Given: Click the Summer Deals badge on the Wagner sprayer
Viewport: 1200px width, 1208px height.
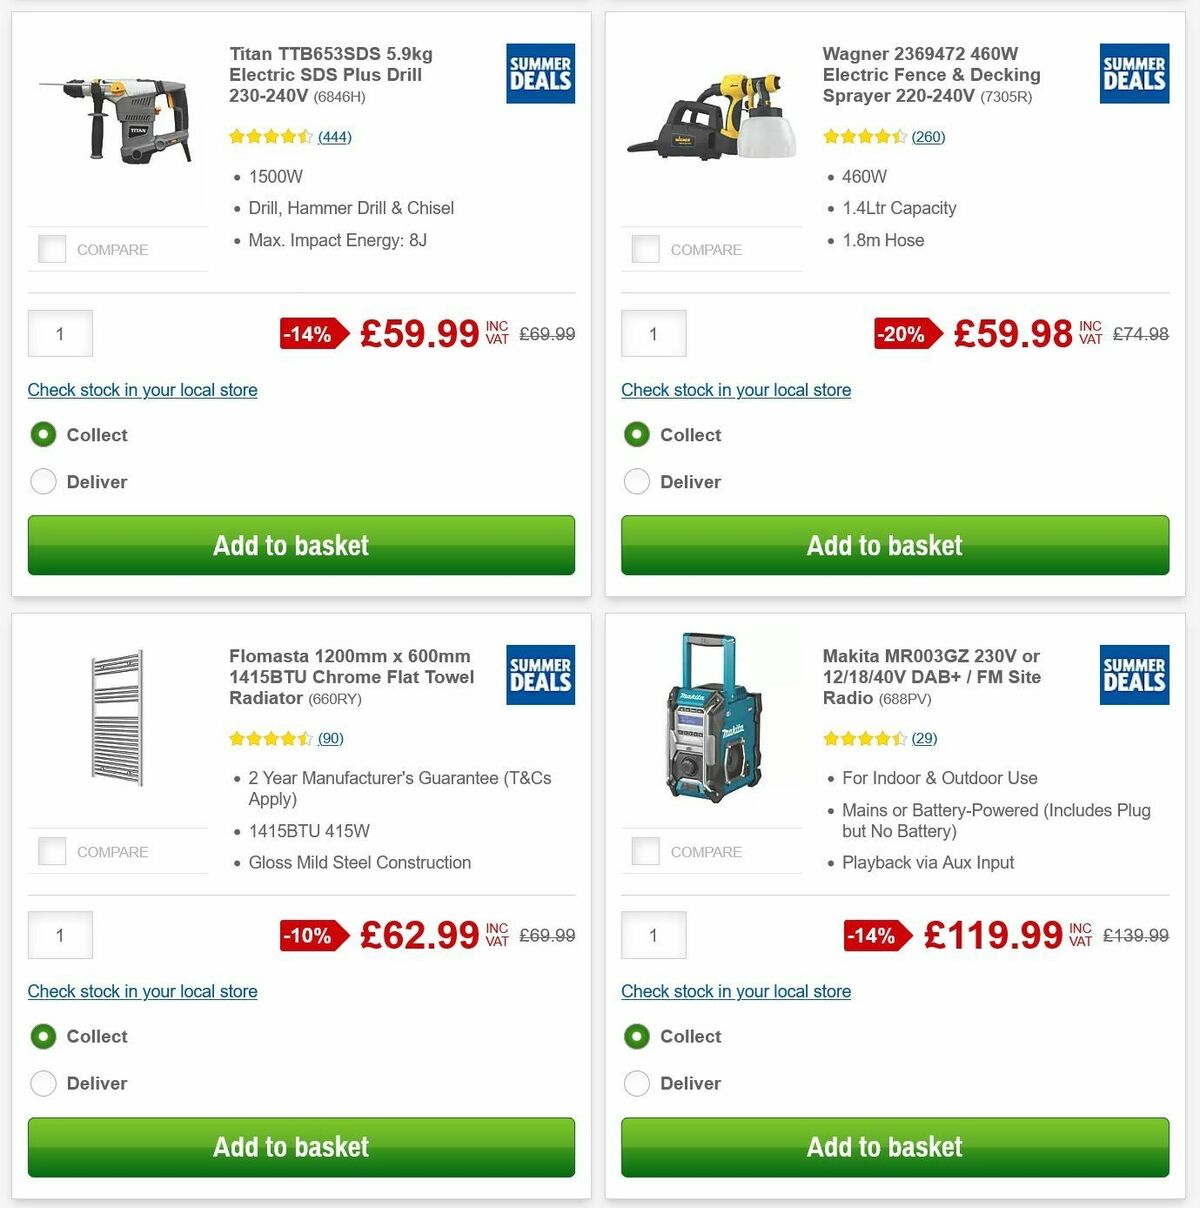Looking at the screenshot, I should point(1134,73).
